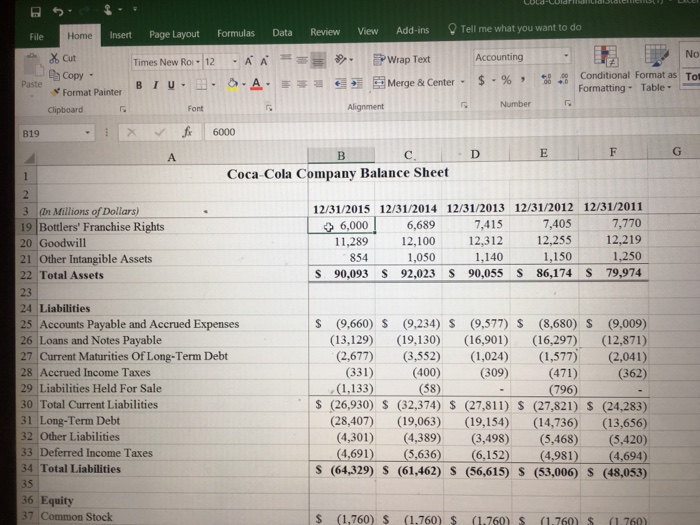700x525 pixels.
Task: Click the Conditional Formatting icon
Action: (605, 56)
